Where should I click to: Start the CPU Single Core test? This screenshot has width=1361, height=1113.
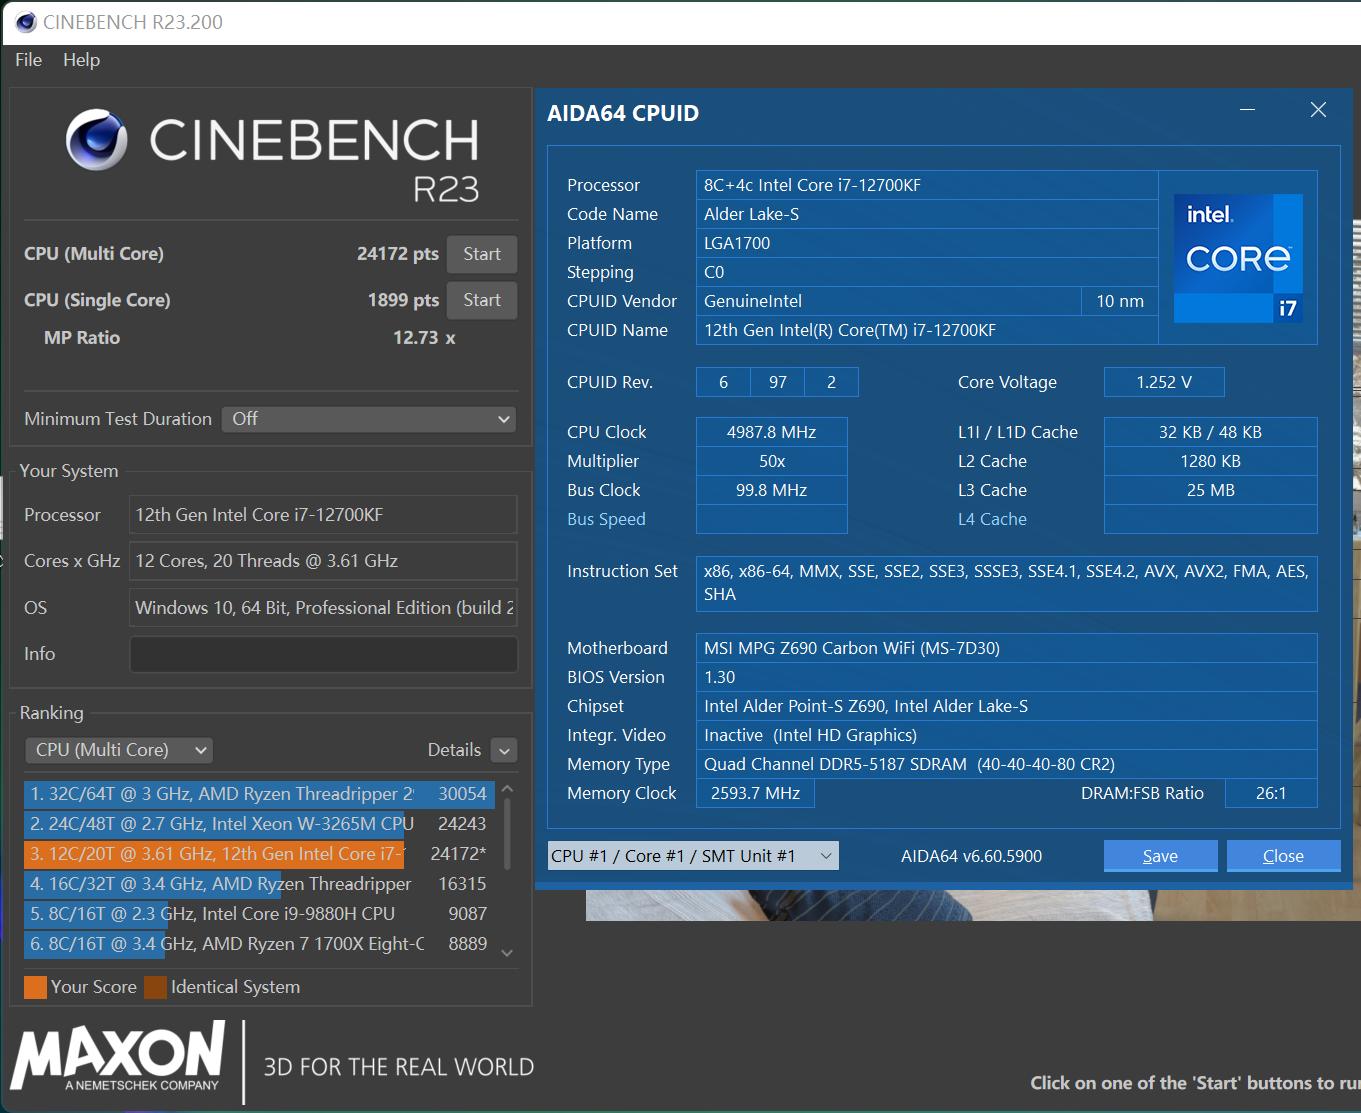tap(481, 300)
